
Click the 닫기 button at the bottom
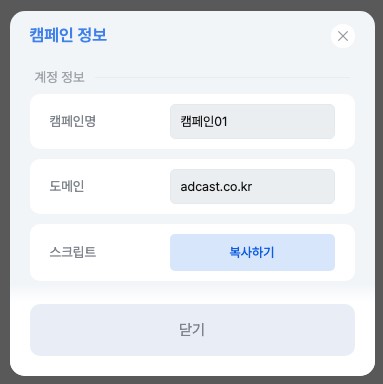click(x=192, y=330)
